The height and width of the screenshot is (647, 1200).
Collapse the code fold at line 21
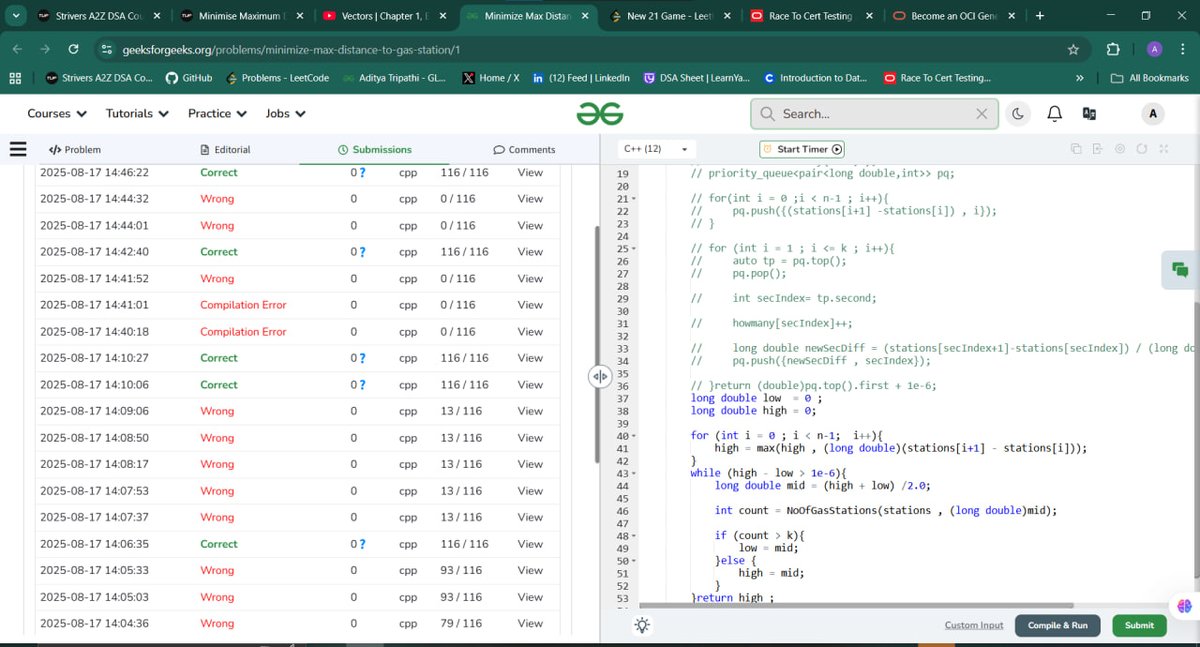coord(634,199)
